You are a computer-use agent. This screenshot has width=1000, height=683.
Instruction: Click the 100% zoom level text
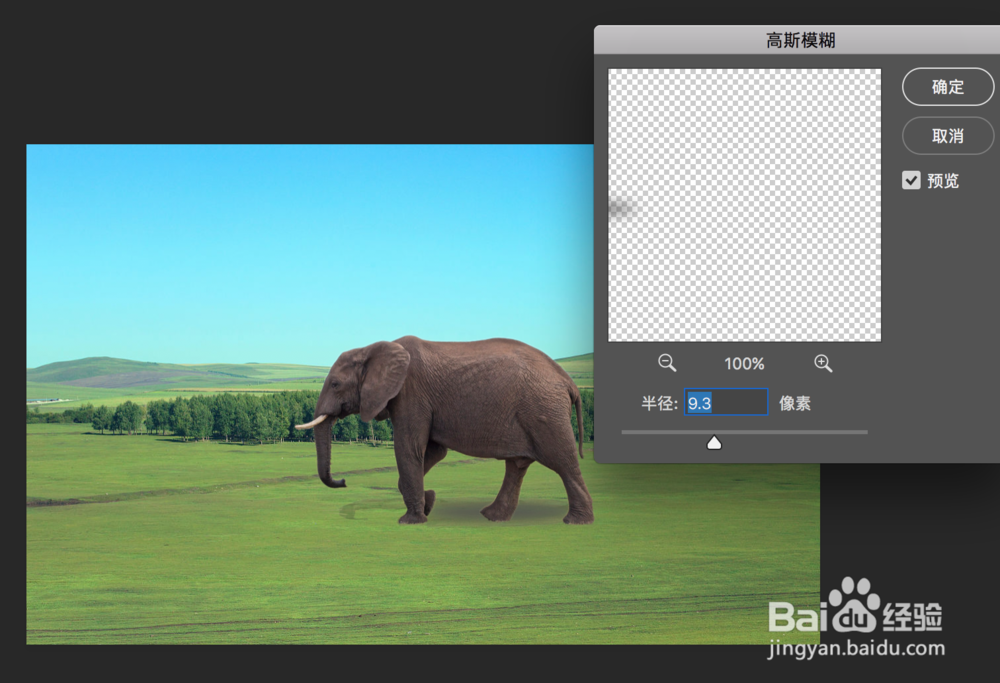click(x=744, y=364)
